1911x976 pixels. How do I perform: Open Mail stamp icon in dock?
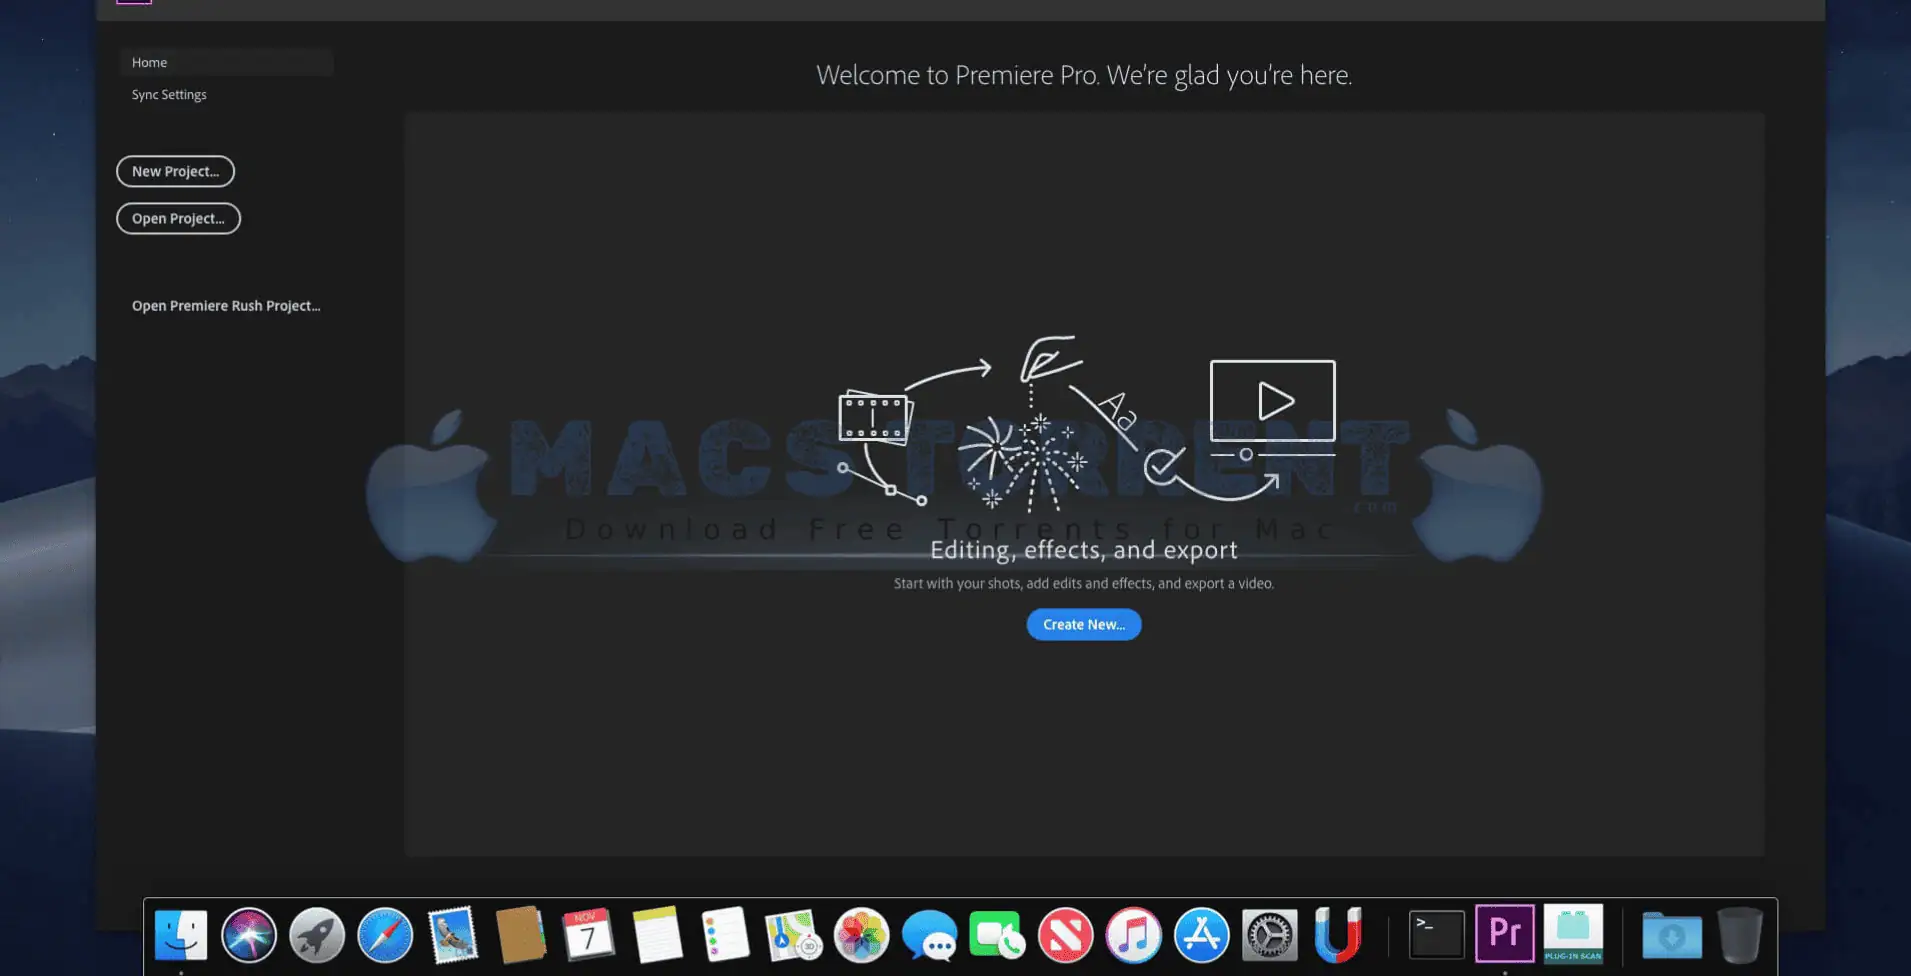point(453,935)
